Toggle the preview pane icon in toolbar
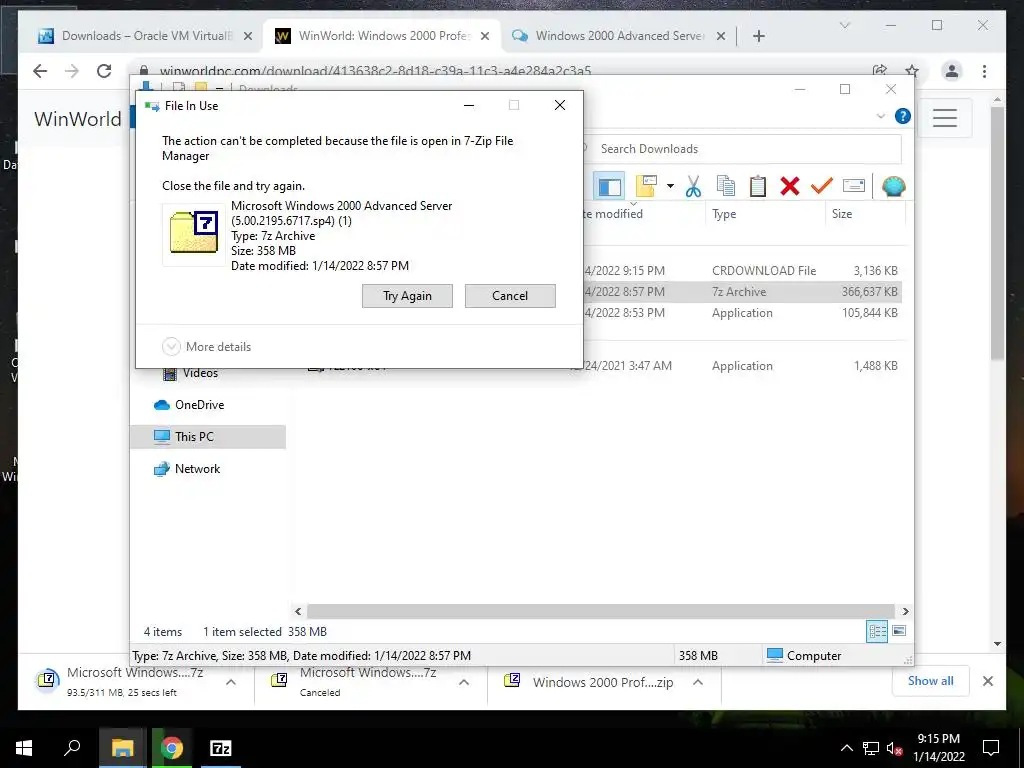This screenshot has height=768, width=1024. tap(609, 186)
